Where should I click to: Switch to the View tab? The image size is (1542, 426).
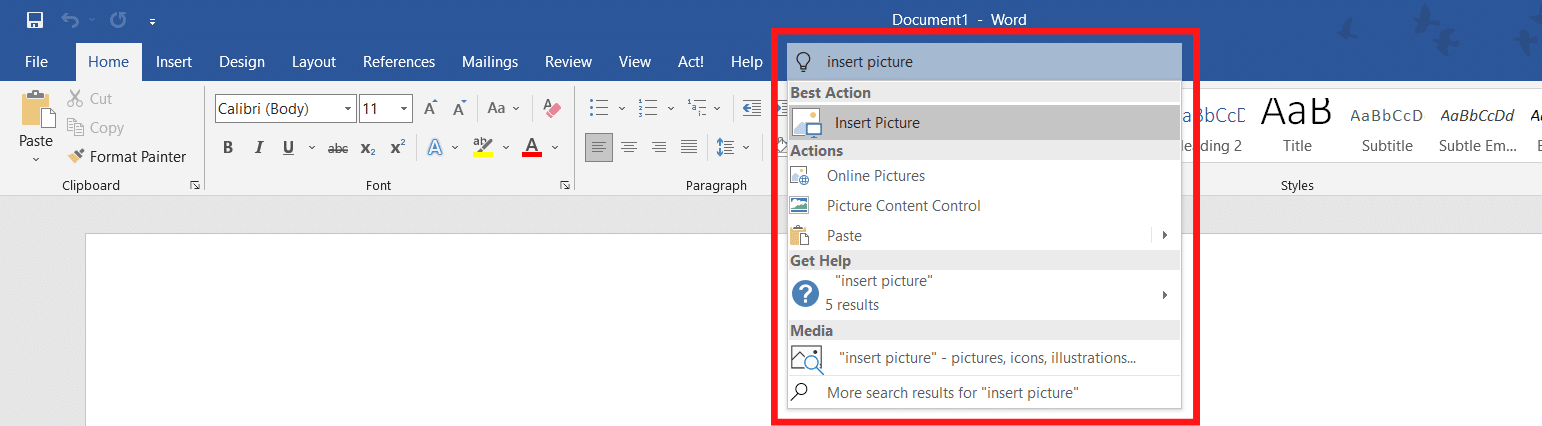tap(635, 62)
